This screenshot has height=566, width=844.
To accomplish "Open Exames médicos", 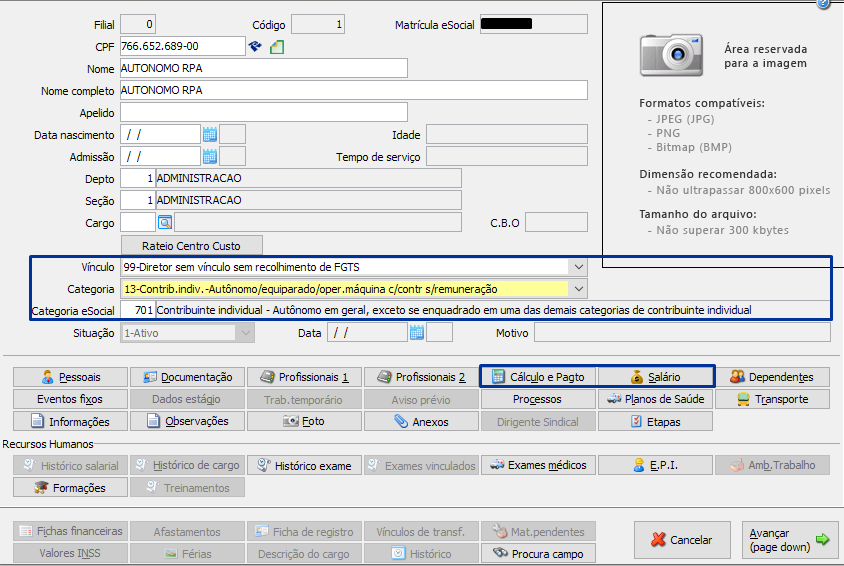I will coord(538,465).
